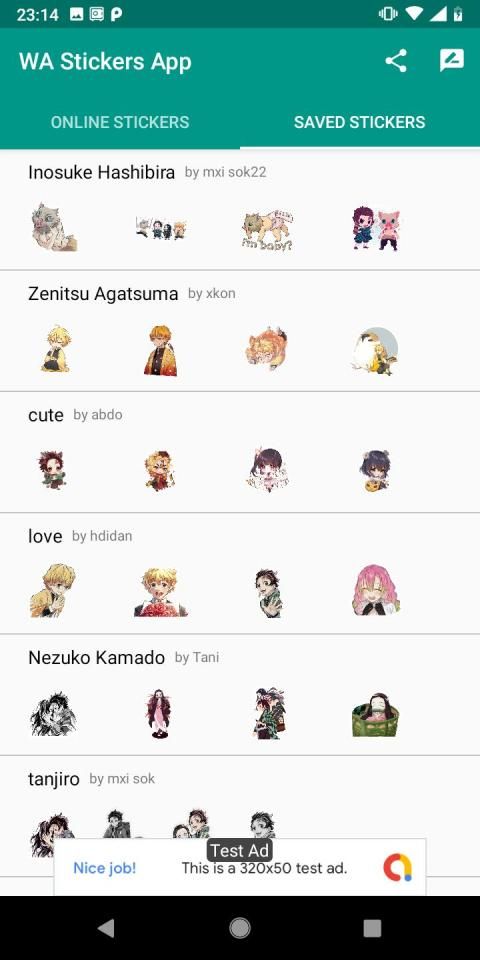Viewport: 480px width, 960px height.
Task: Tap the "I'm baby?" boar sticker
Action: pyautogui.click(x=268, y=230)
